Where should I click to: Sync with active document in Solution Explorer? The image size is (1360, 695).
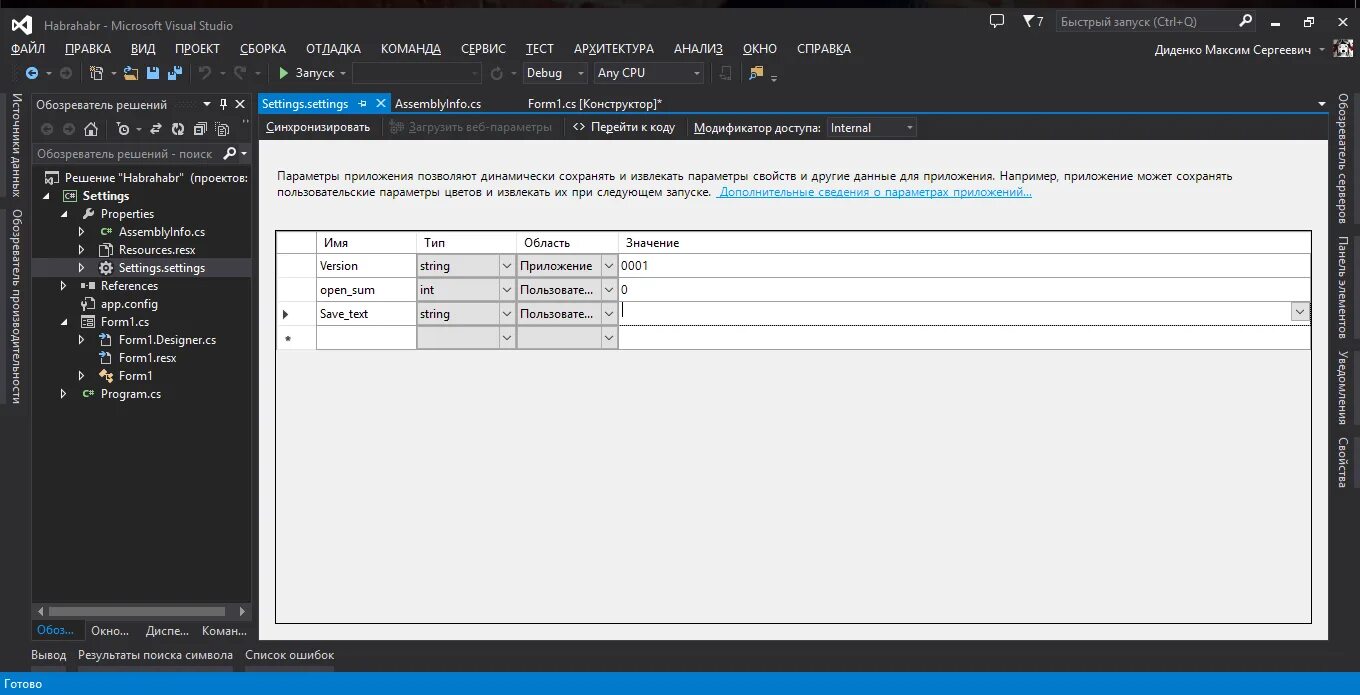point(155,129)
